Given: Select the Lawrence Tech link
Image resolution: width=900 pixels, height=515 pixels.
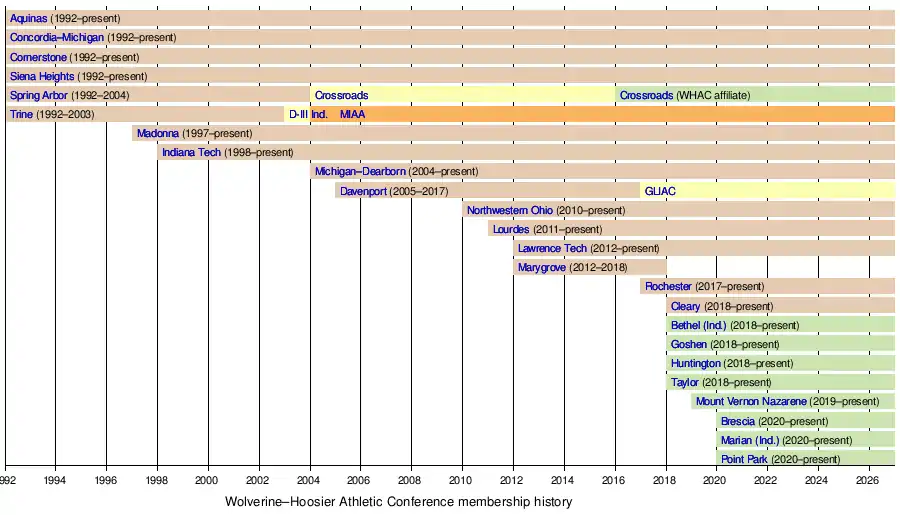Looking at the screenshot, I should tap(552, 248).
